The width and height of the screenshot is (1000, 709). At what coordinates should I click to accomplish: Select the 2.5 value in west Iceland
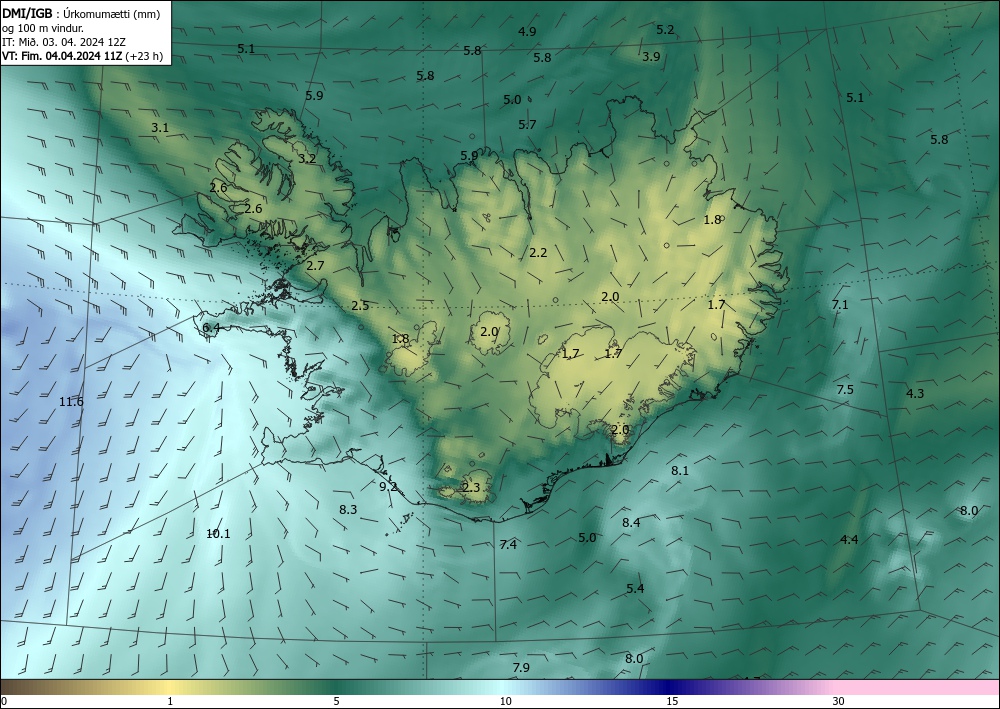(360, 306)
